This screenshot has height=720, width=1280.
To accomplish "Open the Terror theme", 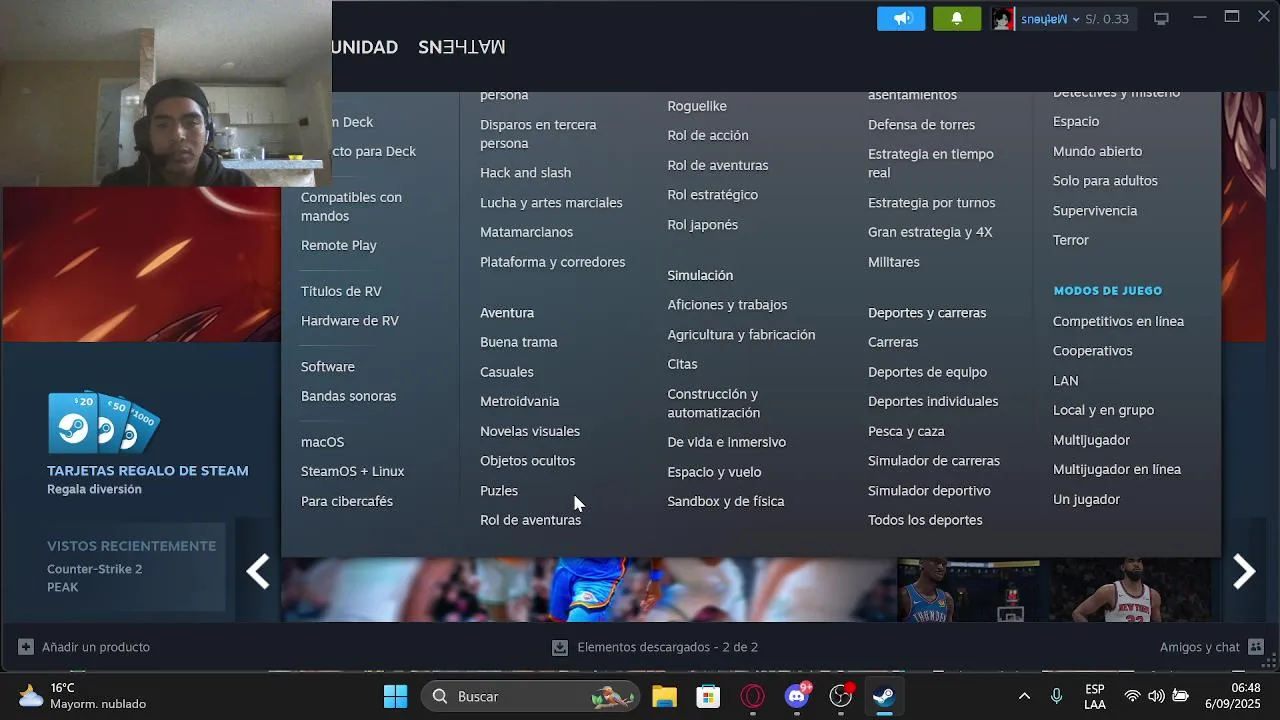I will point(1070,240).
